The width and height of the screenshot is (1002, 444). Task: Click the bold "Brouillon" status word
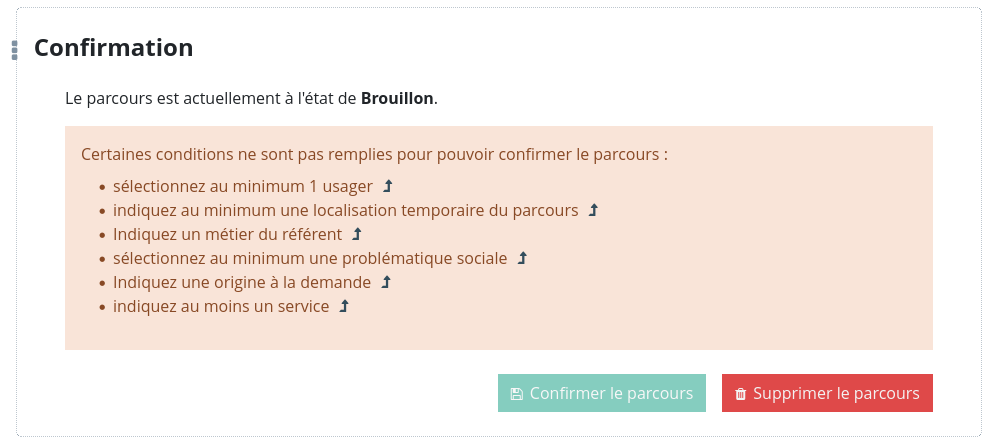[398, 99]
